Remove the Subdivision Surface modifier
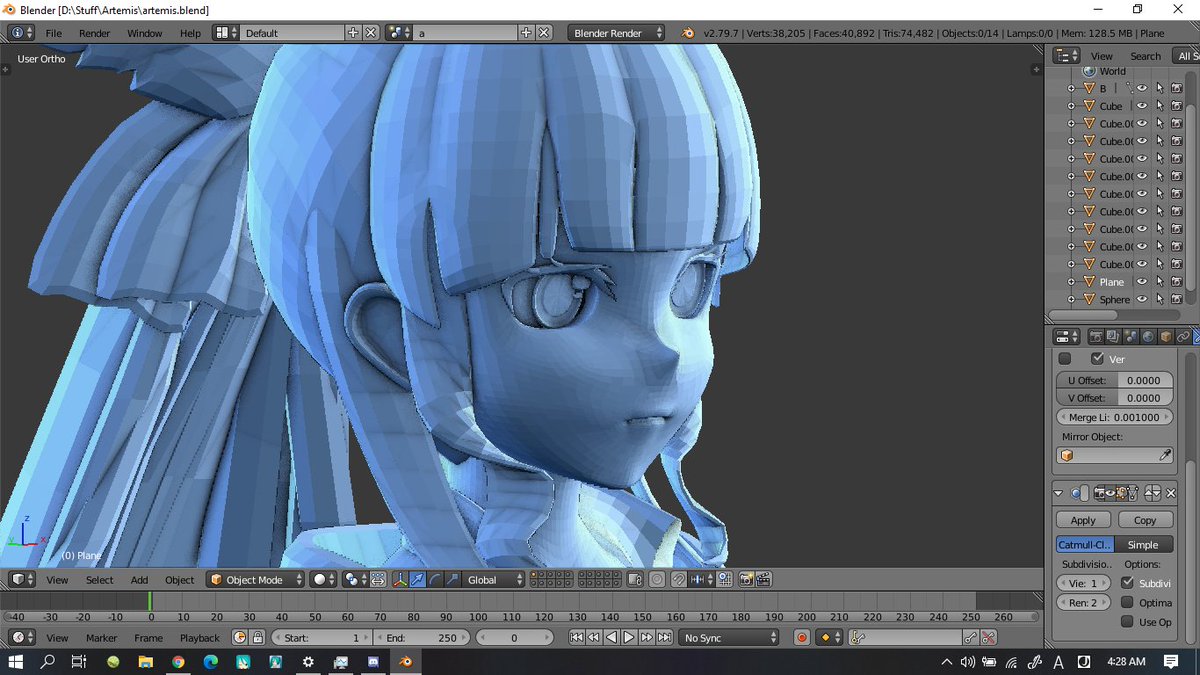 1170,492
